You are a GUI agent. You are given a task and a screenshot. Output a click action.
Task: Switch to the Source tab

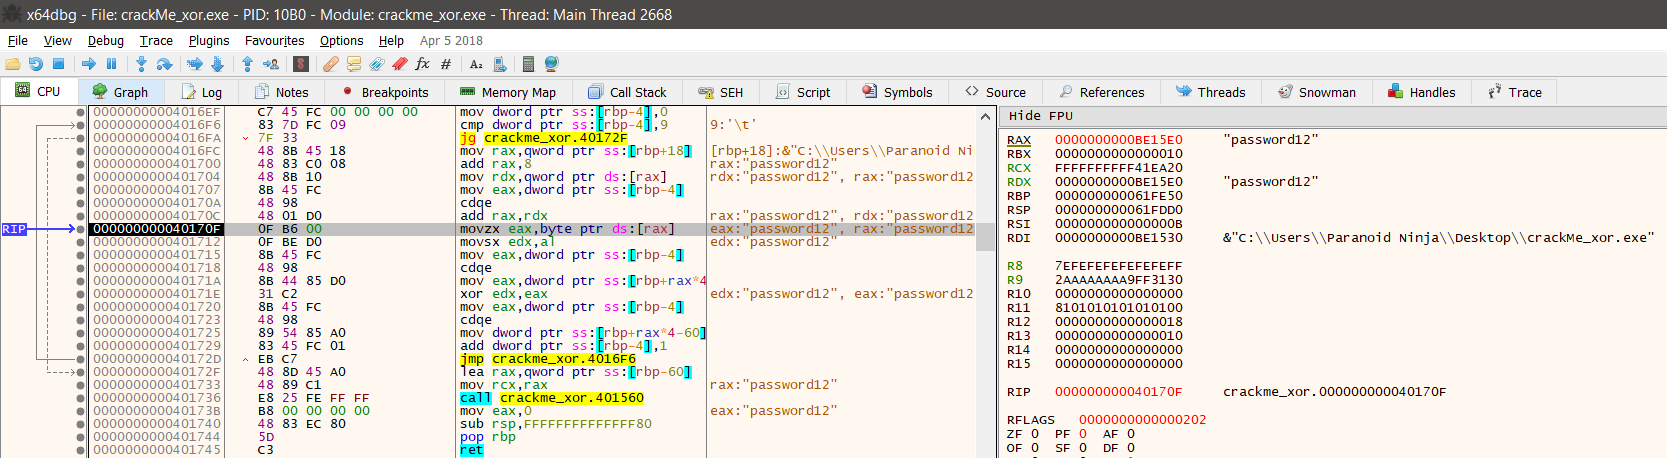(x=995, y=92)
